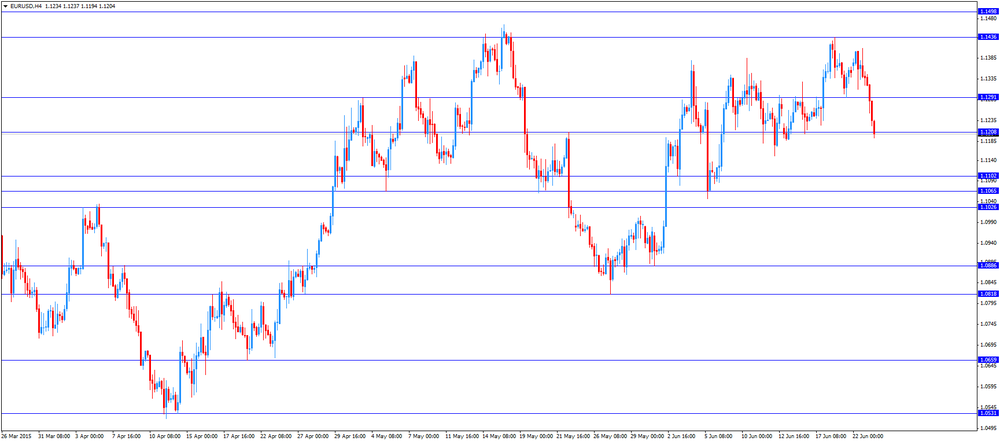Click the 7 May 00:00 time label

click(x=423, y=437)
